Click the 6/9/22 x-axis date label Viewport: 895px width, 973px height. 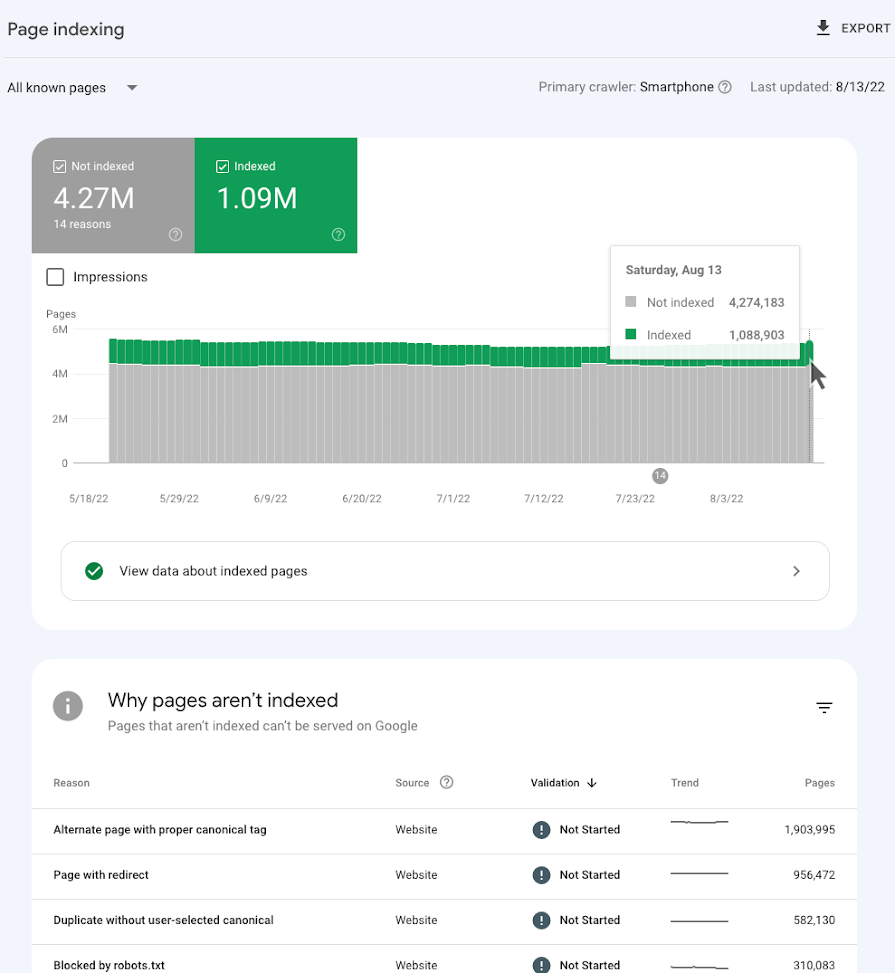click(x=271, y=499)
